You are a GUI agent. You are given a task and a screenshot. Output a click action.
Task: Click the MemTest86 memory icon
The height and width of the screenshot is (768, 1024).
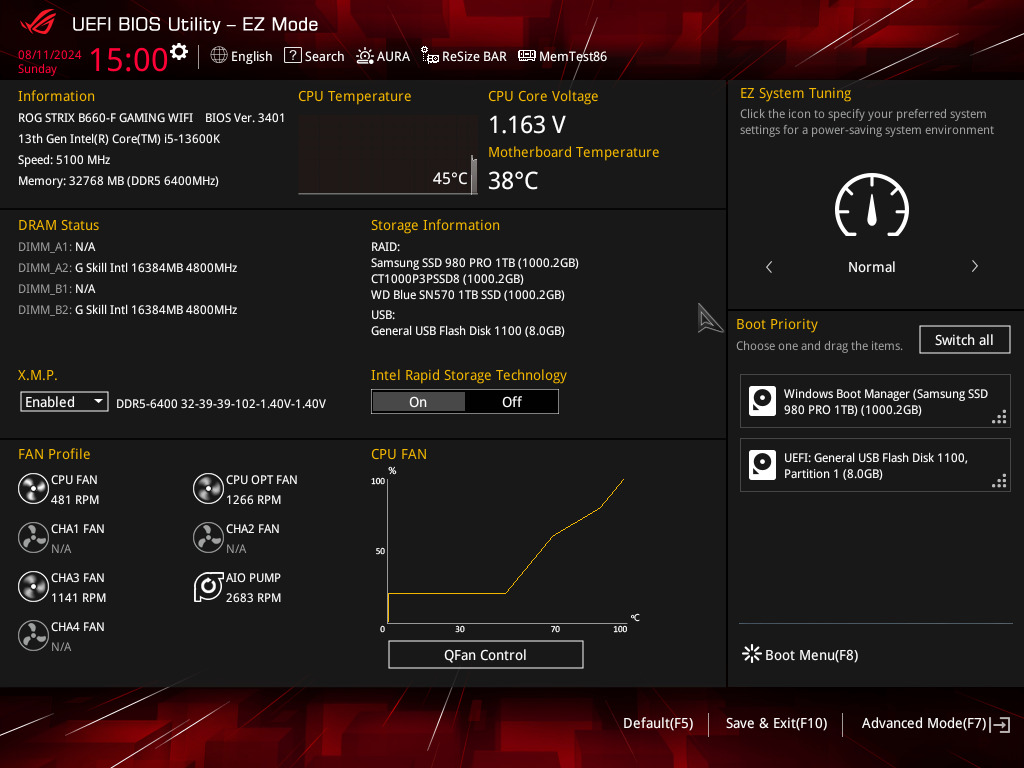click(526, 56)
